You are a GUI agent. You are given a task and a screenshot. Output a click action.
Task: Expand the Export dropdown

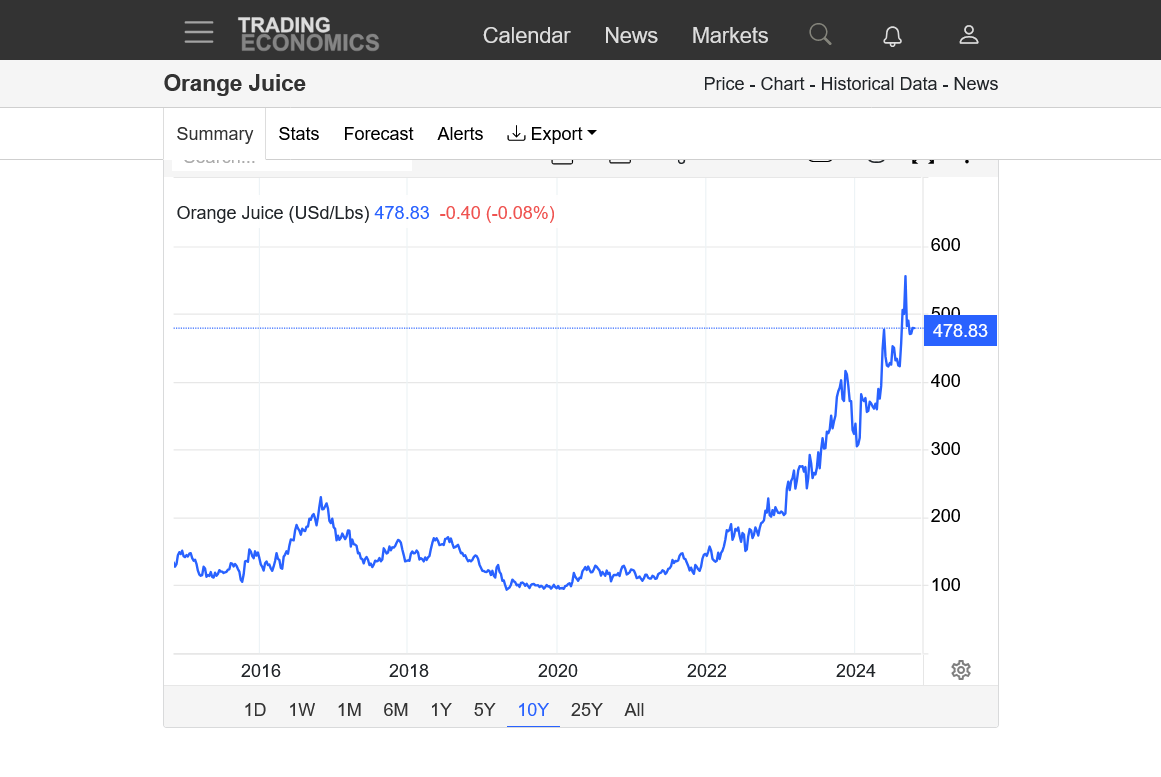pyautogui.click(x=552, y=134)
